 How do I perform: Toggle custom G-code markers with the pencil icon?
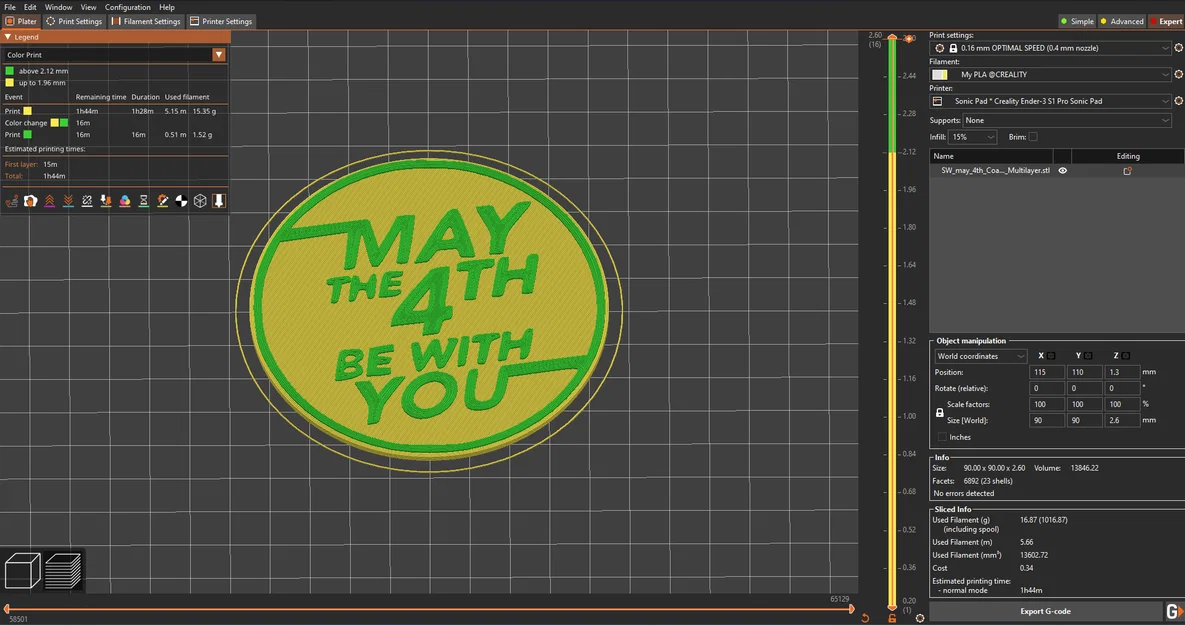pos(162,200)
